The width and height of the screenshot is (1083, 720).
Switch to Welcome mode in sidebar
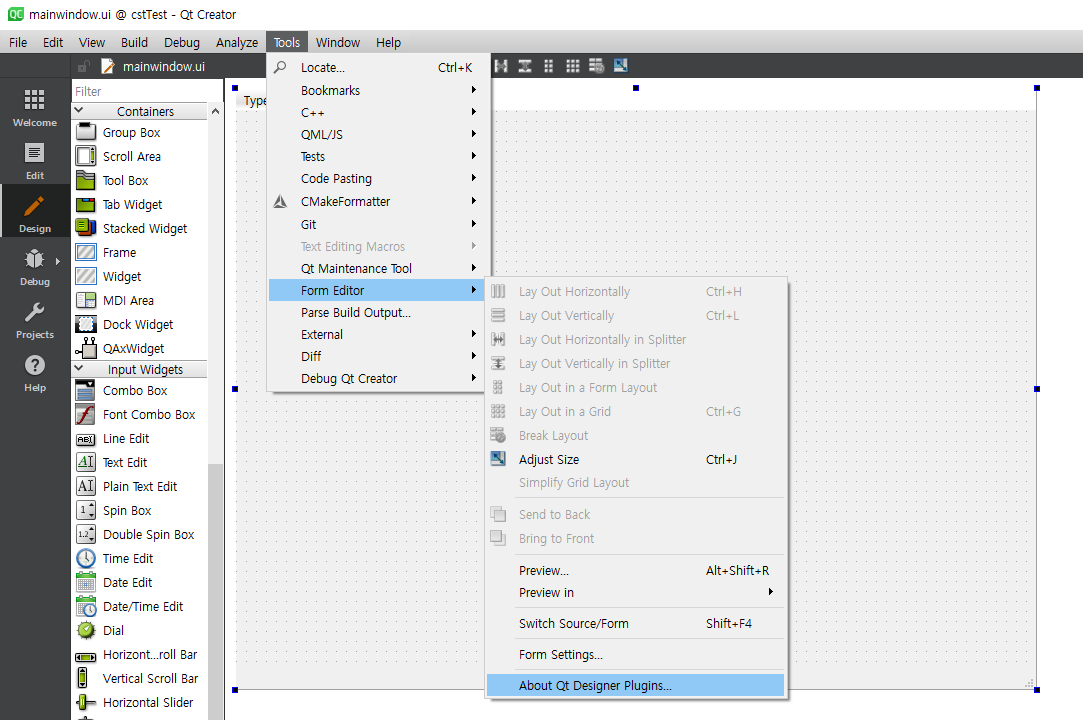tap(35, 107)
